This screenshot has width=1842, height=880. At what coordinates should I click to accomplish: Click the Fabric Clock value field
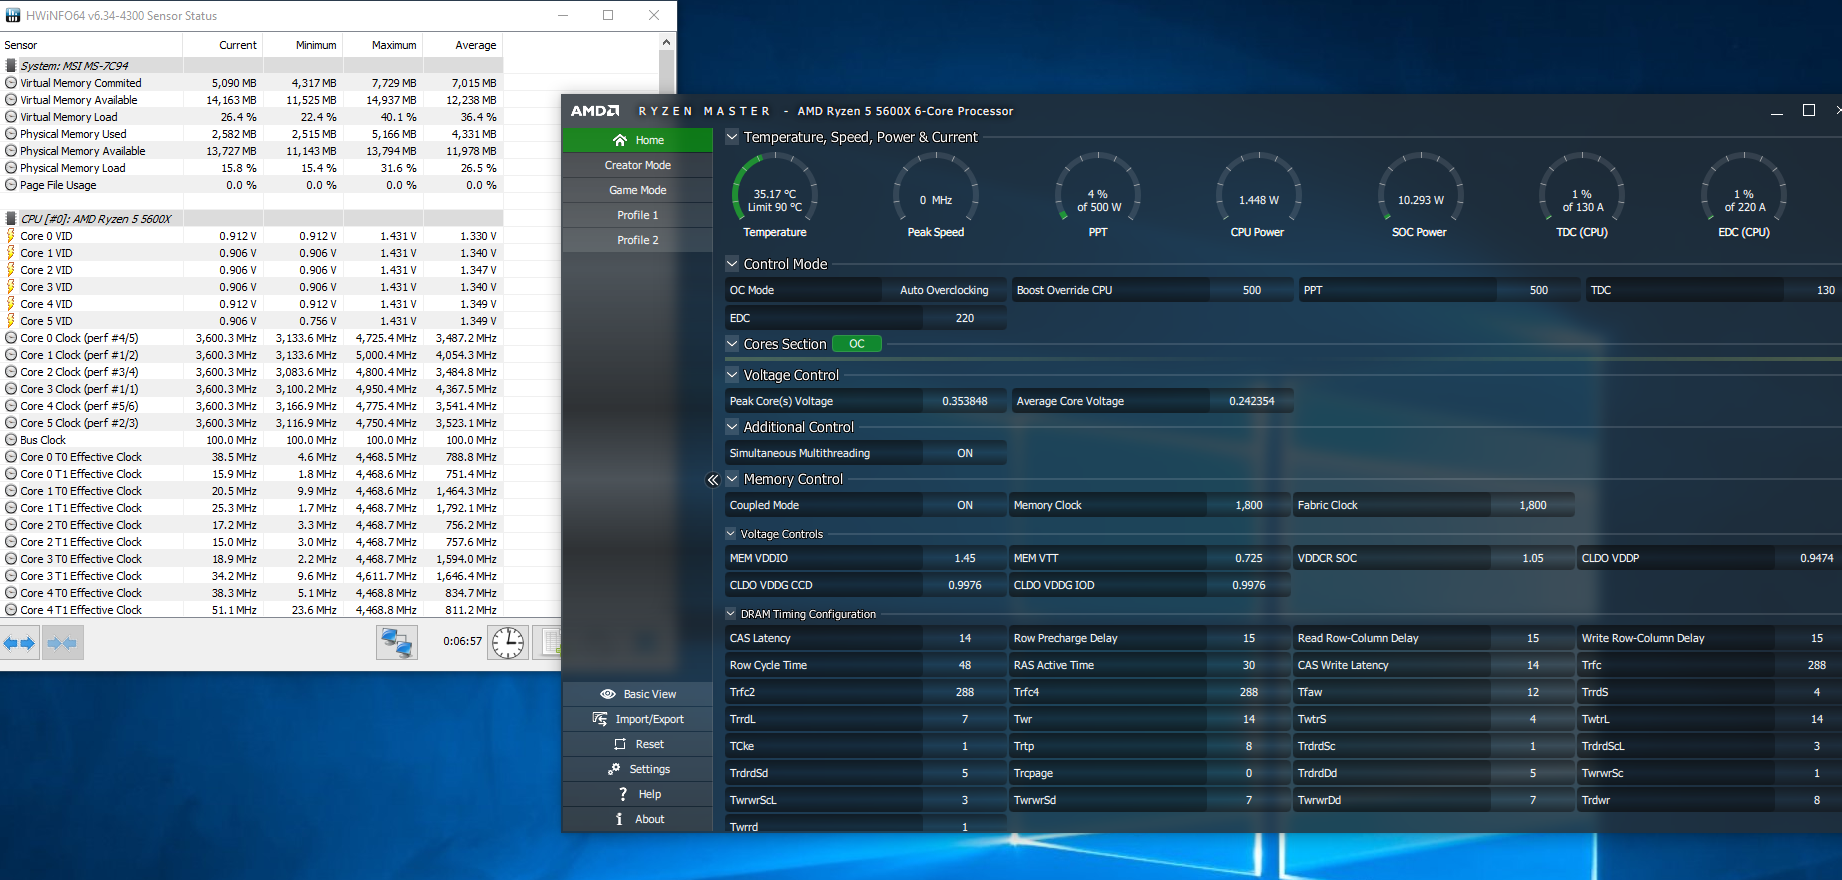[1533, 505]
